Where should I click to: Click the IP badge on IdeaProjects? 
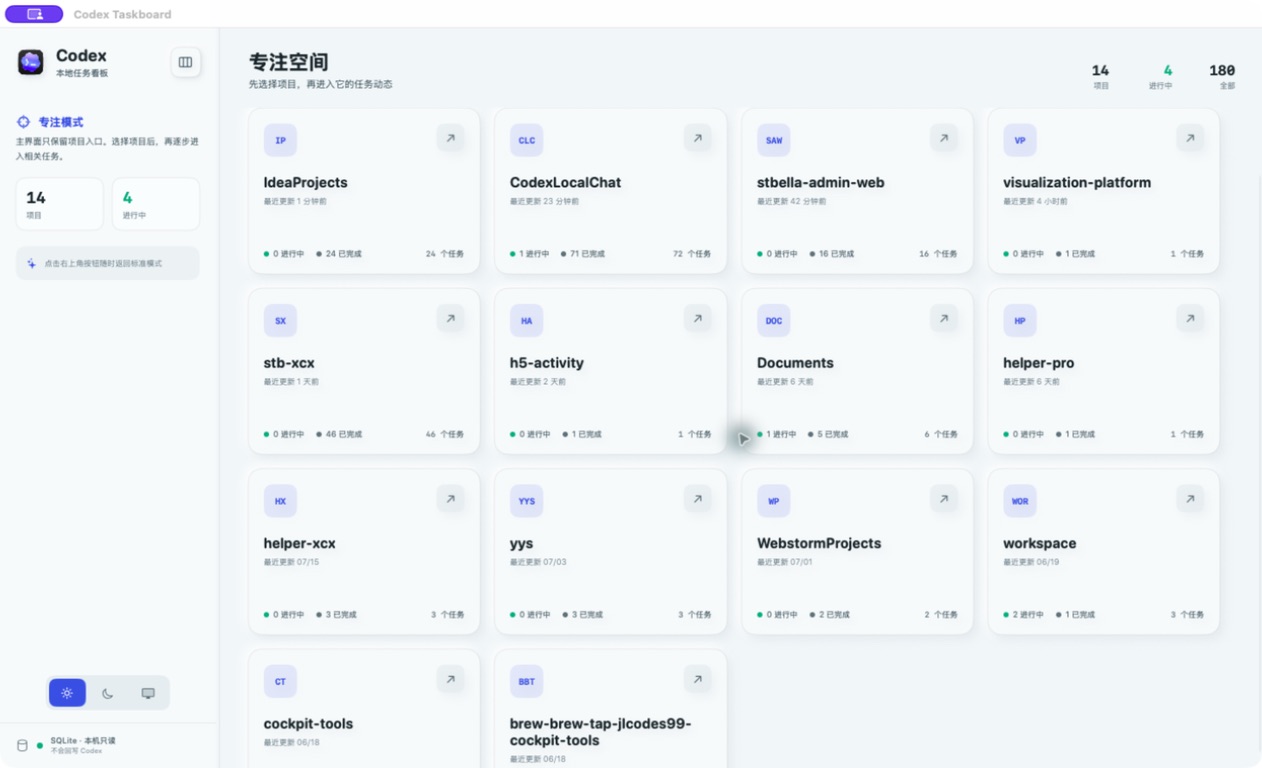click(x=280, y=140)
